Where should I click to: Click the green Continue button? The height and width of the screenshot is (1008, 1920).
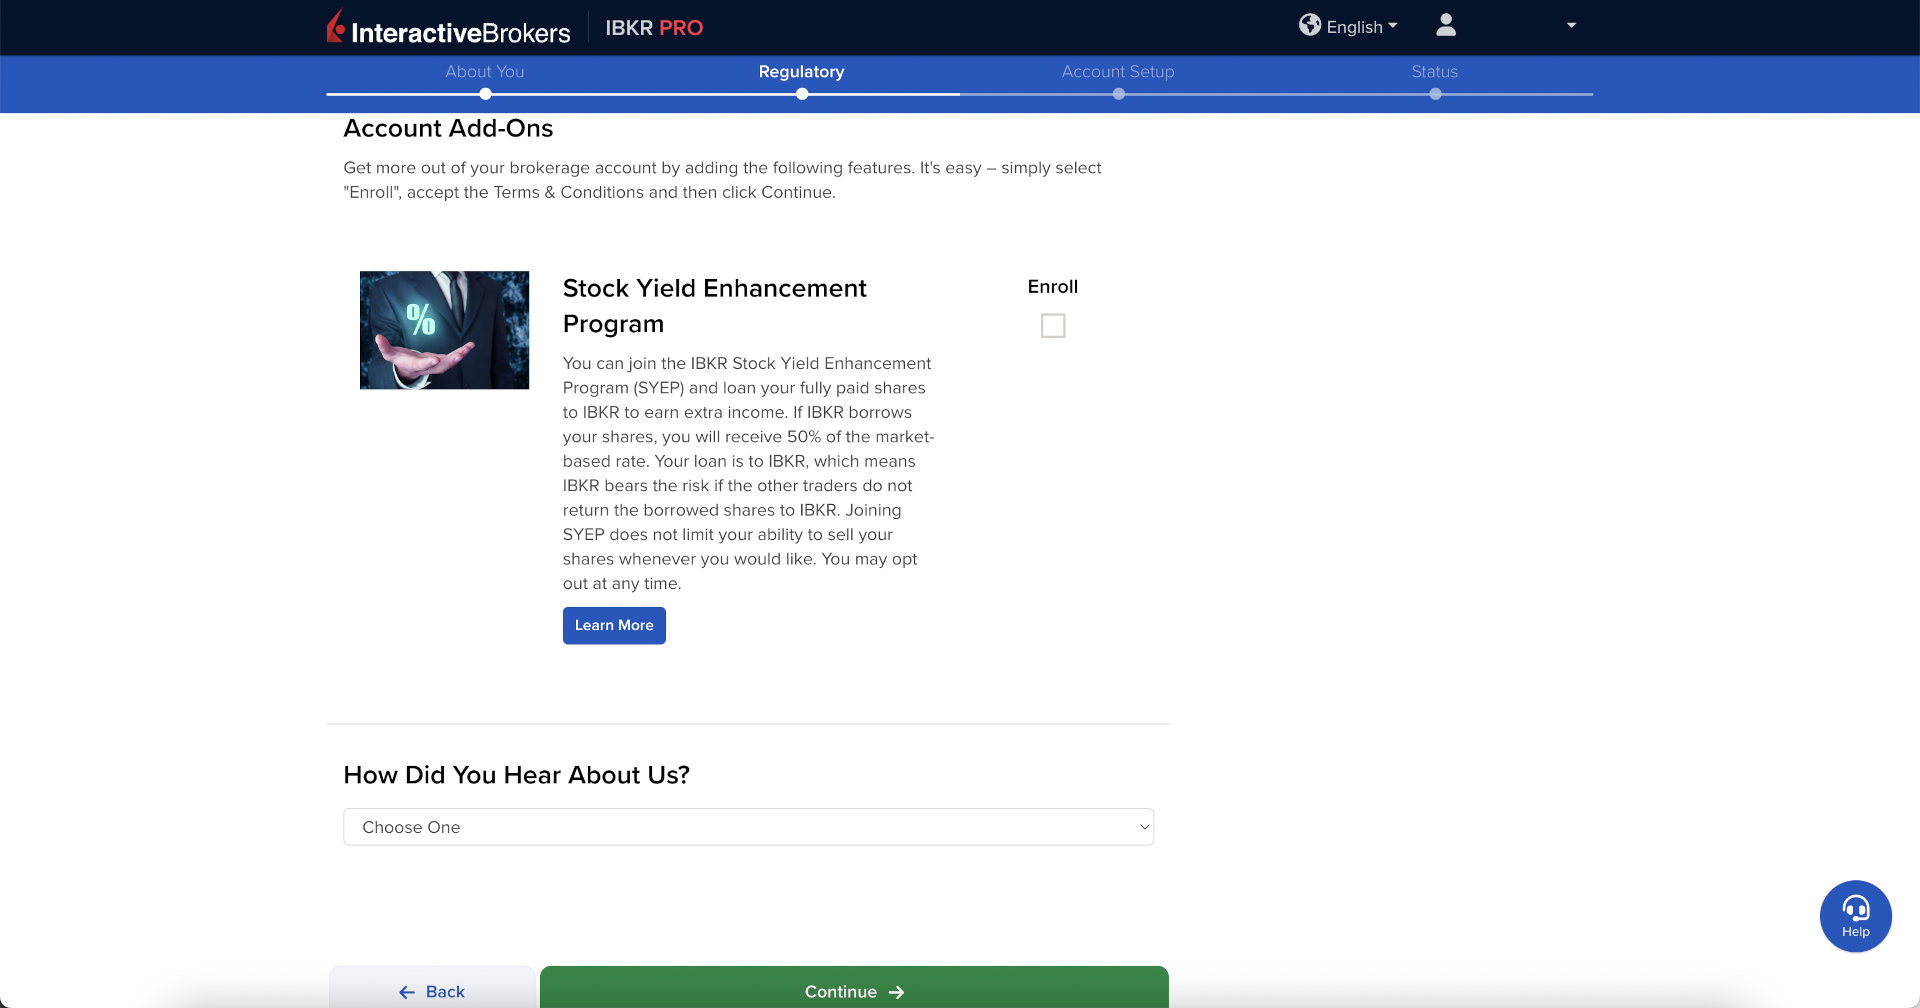[854, 990]
